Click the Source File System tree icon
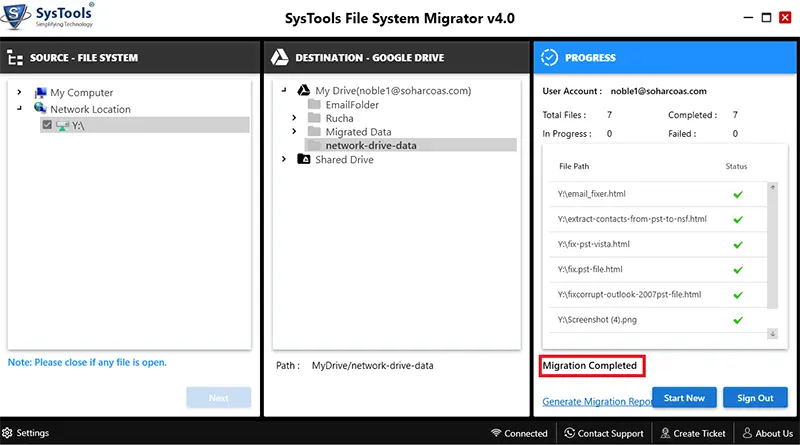This screenshot has width=800, height=445. [x=15, y=58]
